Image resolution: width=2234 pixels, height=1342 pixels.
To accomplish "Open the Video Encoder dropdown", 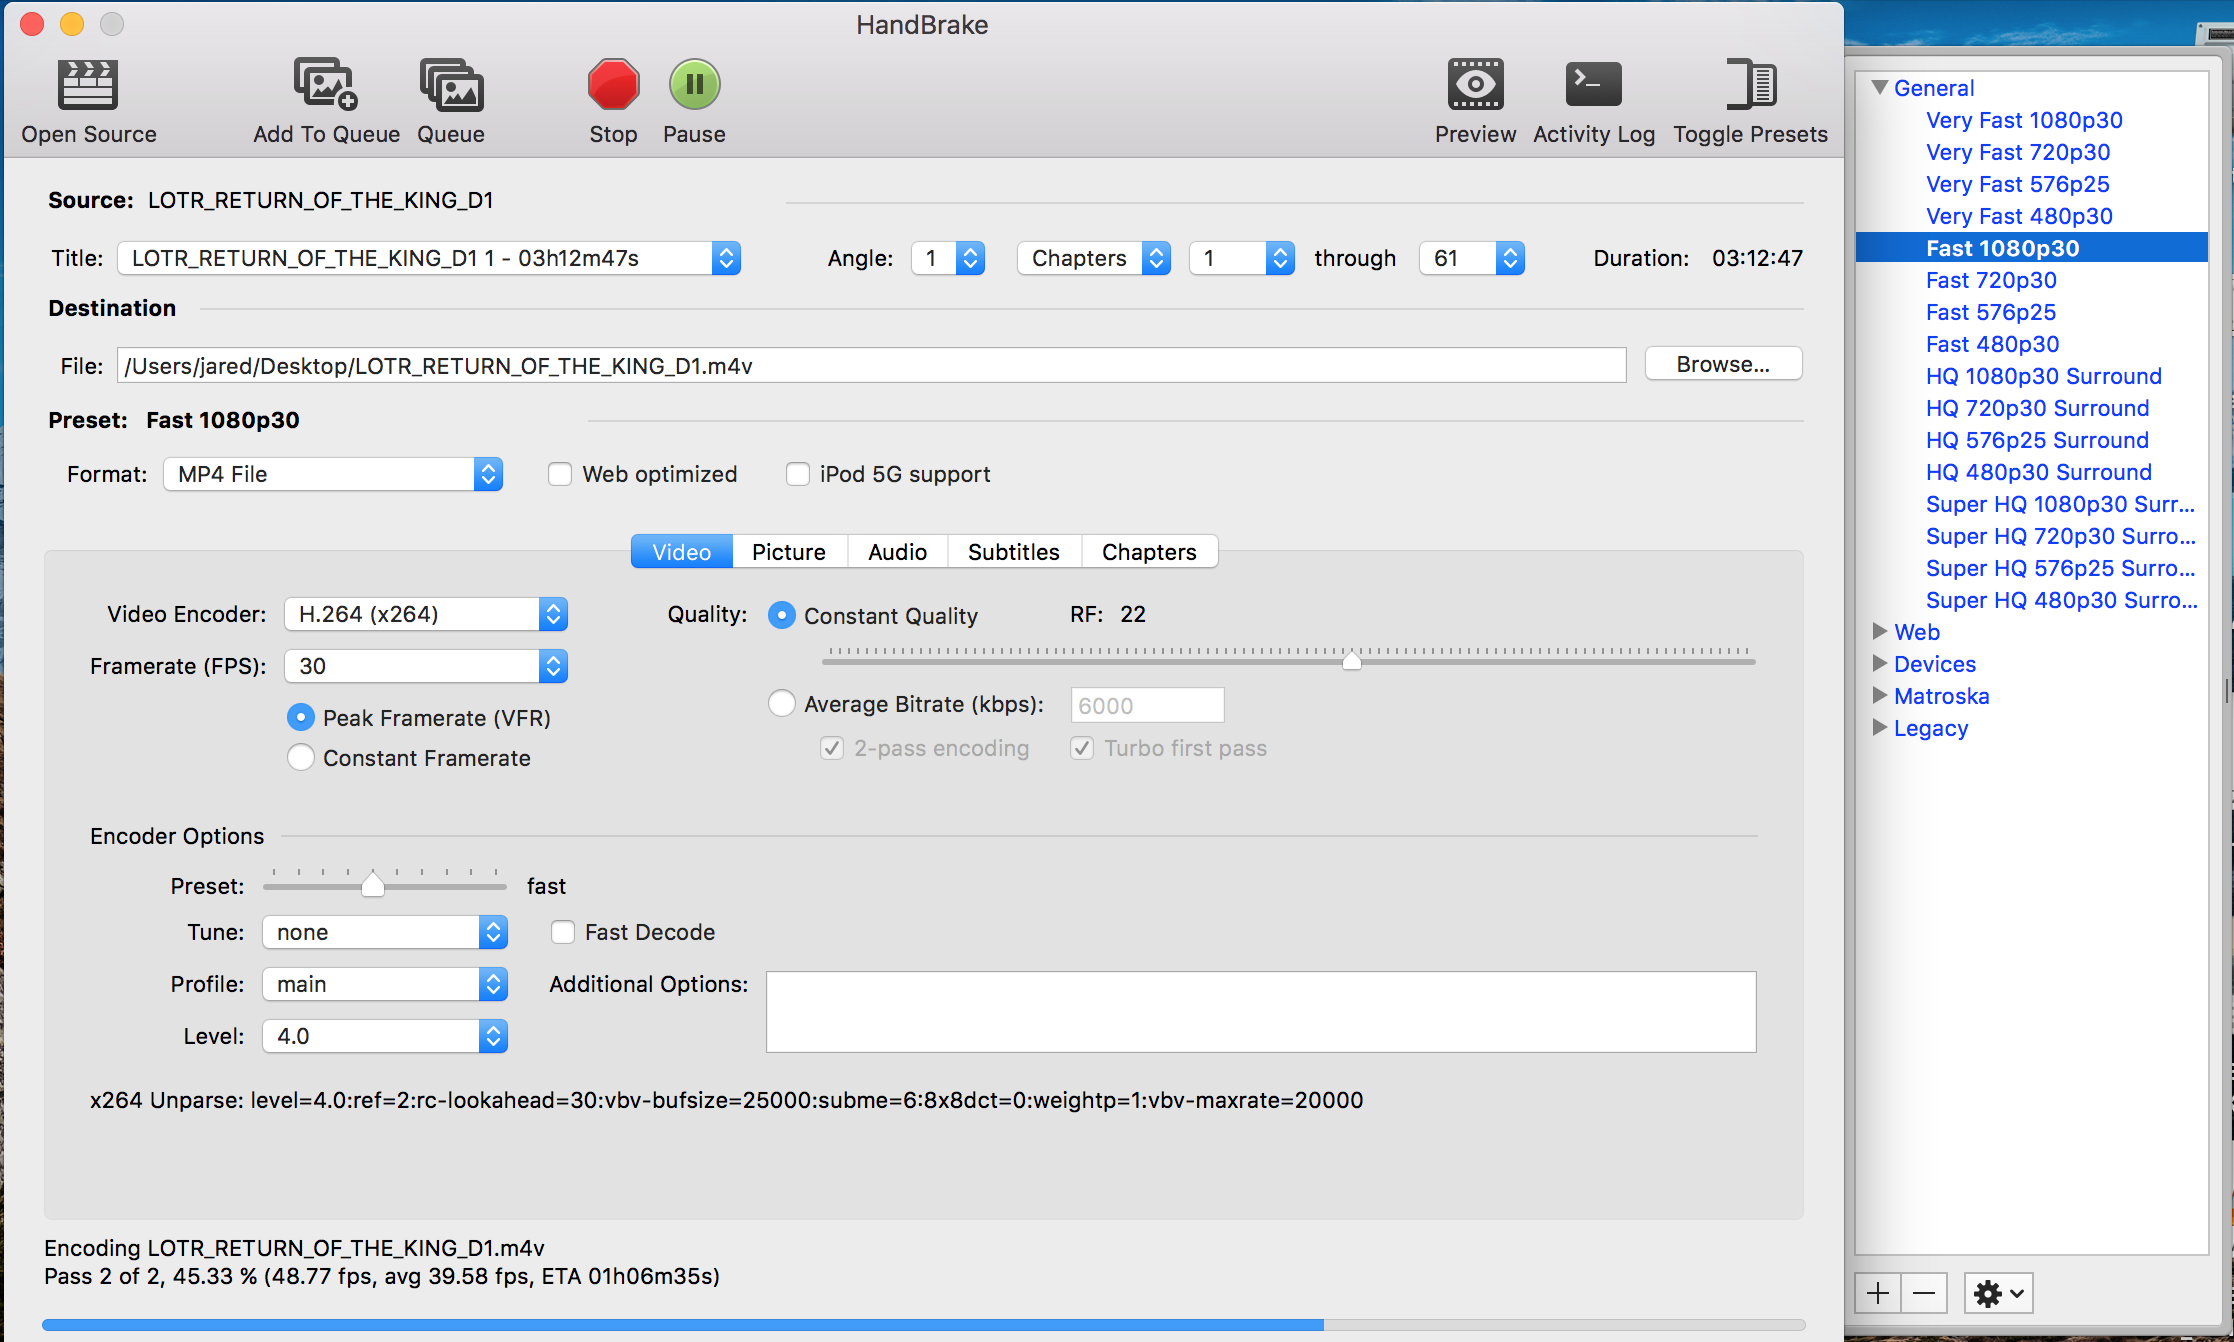I will (426, 614).
